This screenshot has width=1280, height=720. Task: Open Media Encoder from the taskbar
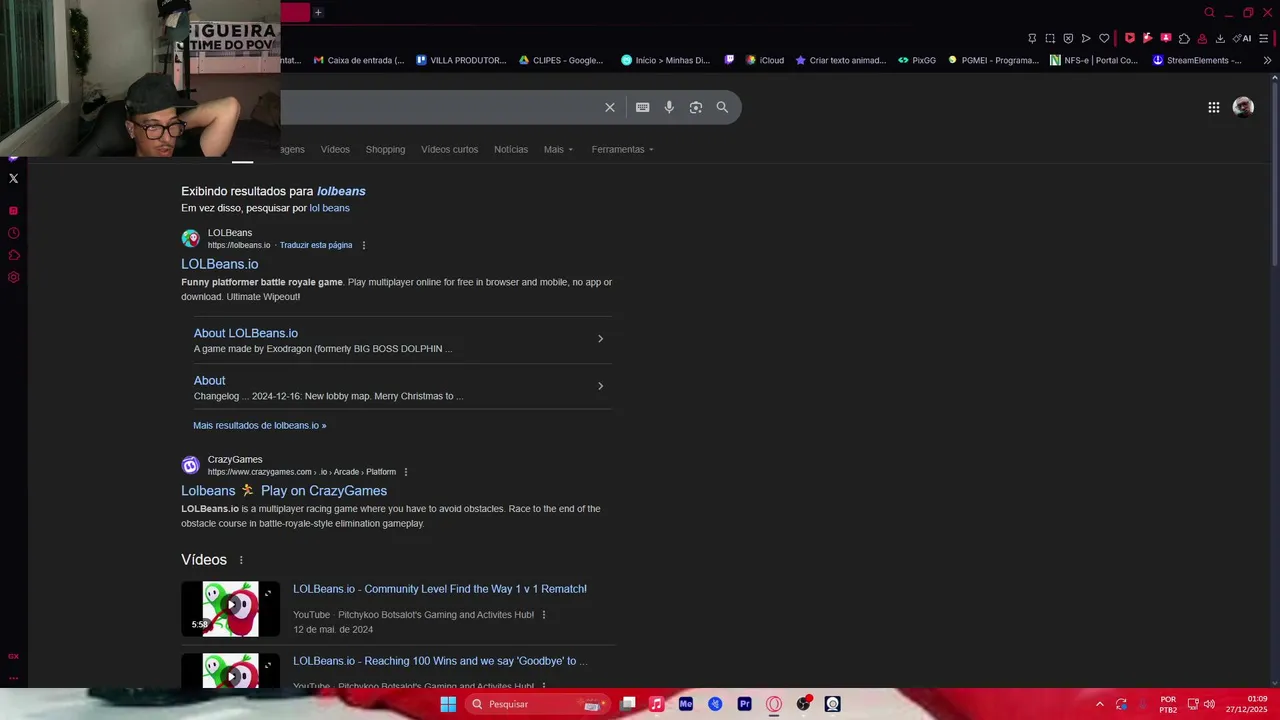(x=685, y=704)
